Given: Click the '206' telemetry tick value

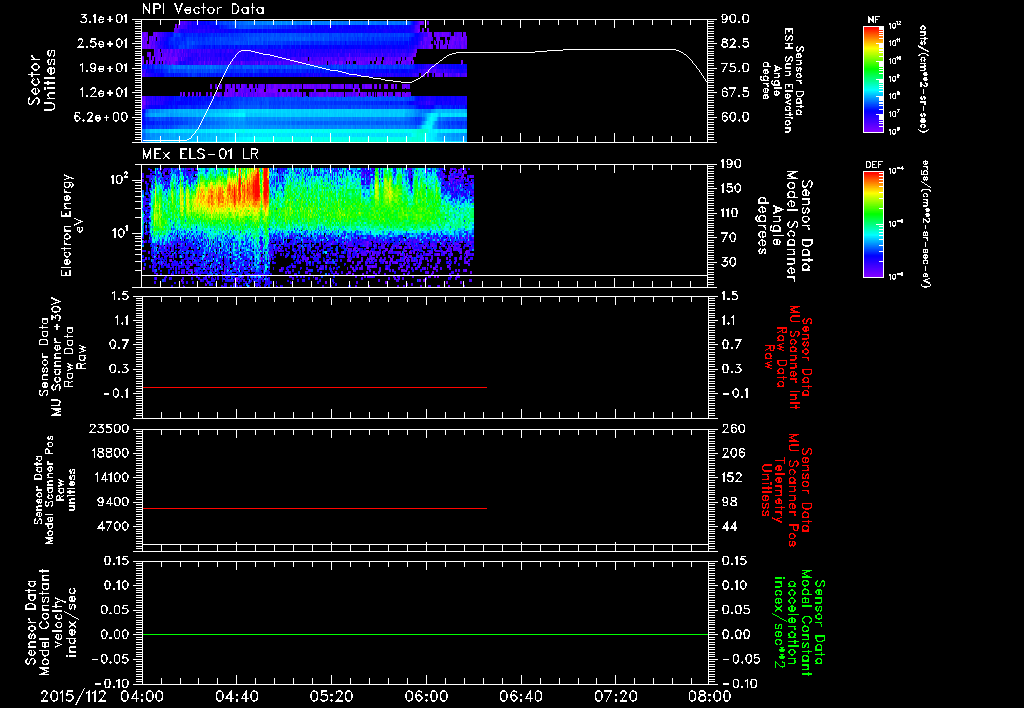Looking at the screenshot, I should (x=731, y=453).
